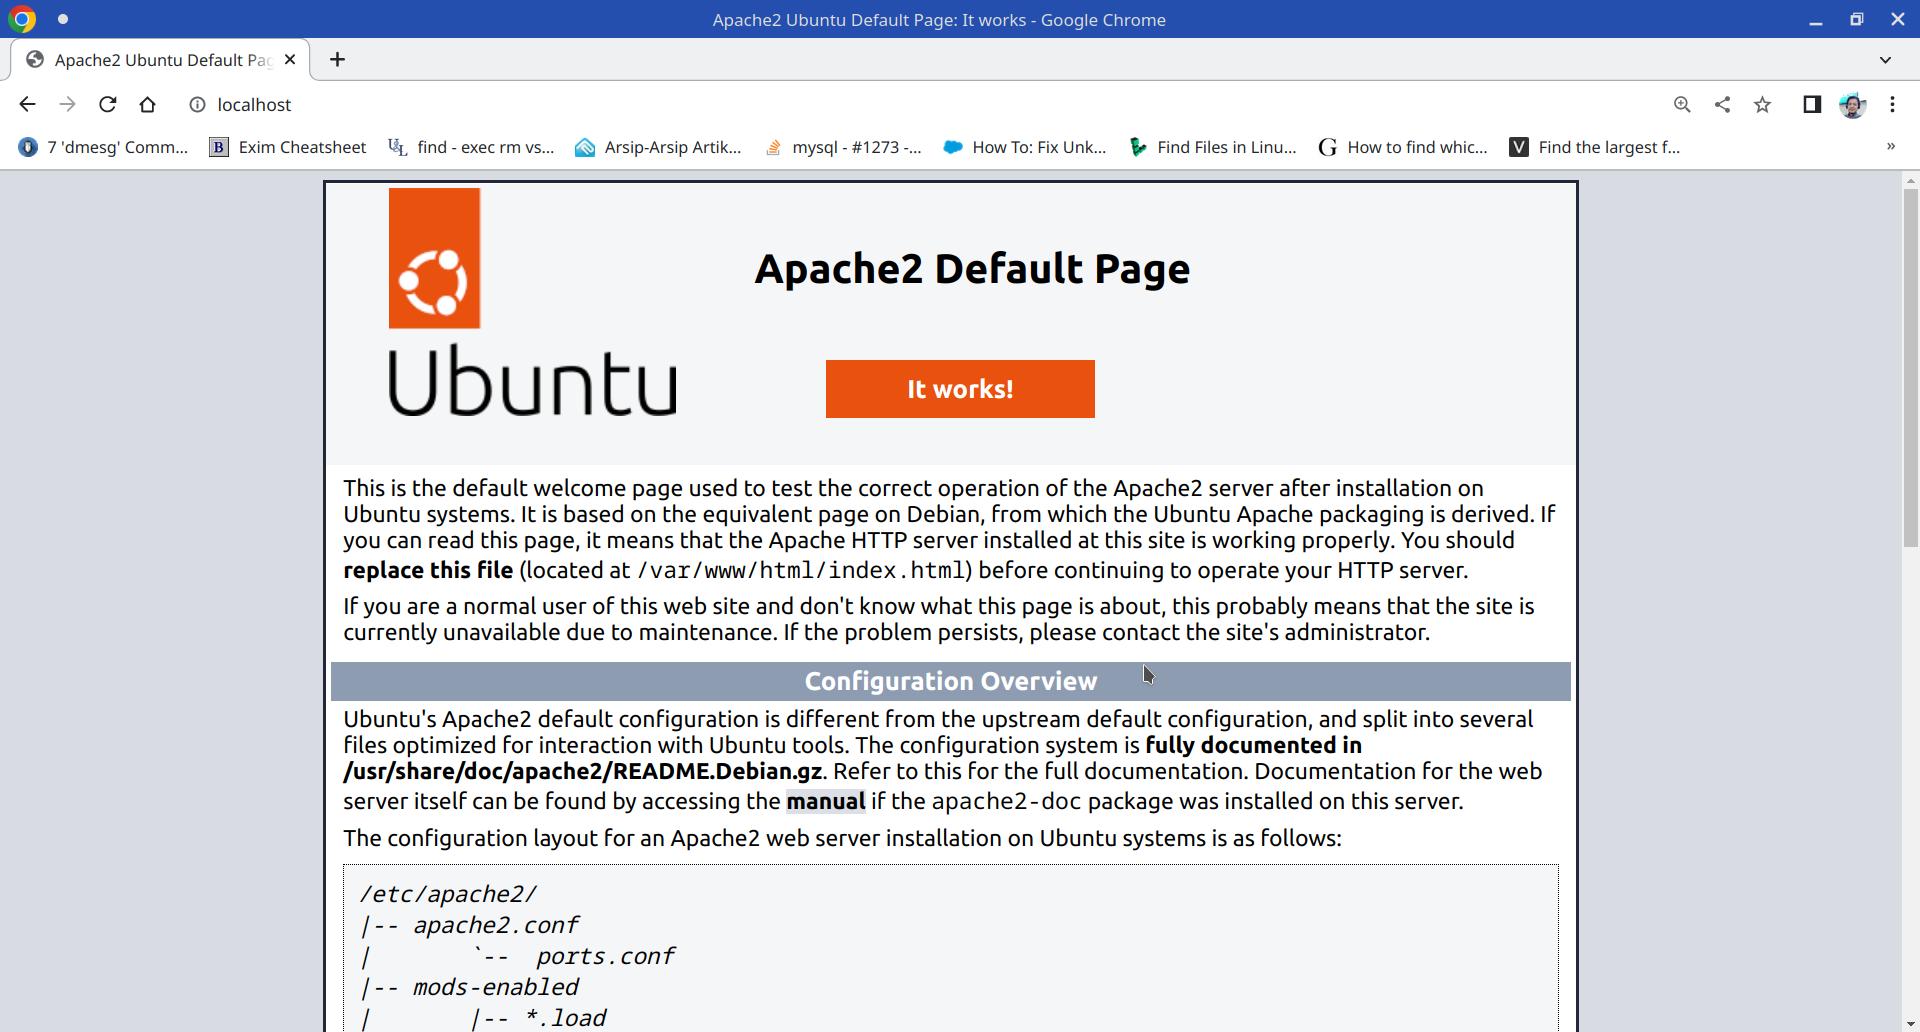This screenshot has width=1920, height=1032.
Task: Click the /etc/apache2/ line in tree
Action: coord(448,894)
